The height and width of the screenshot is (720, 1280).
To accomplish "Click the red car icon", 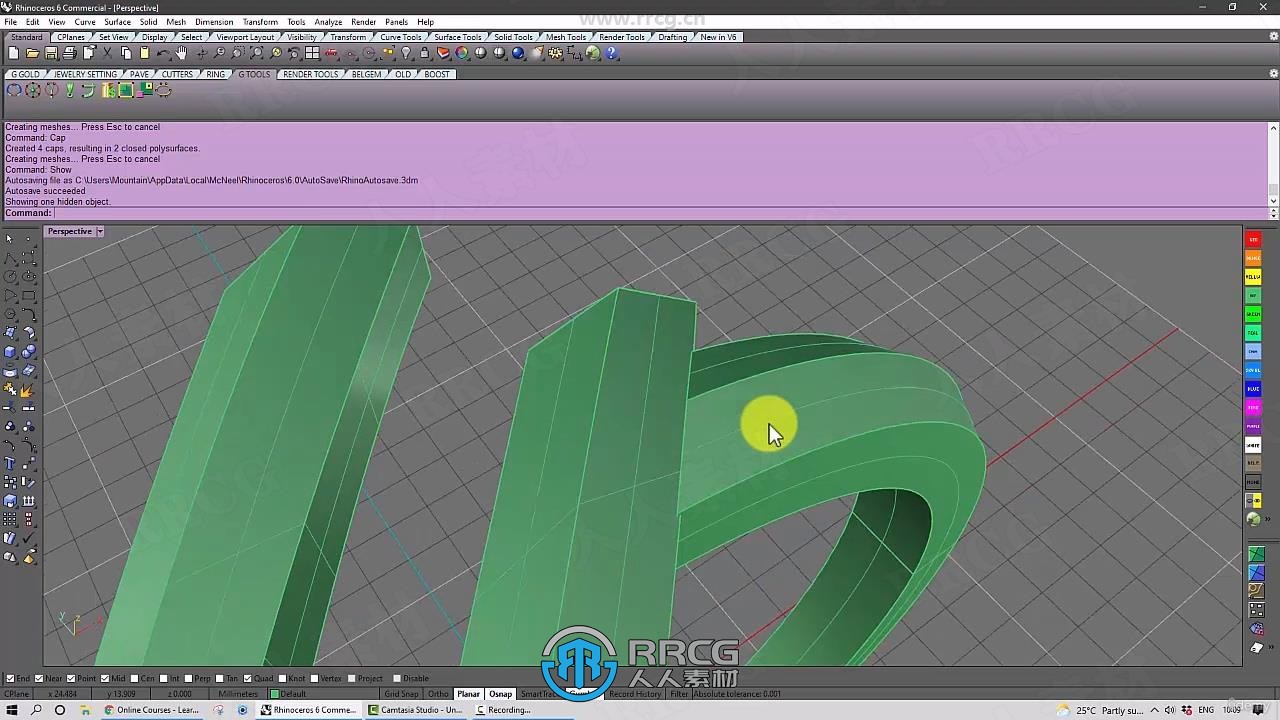I will (x=332, y=53).
